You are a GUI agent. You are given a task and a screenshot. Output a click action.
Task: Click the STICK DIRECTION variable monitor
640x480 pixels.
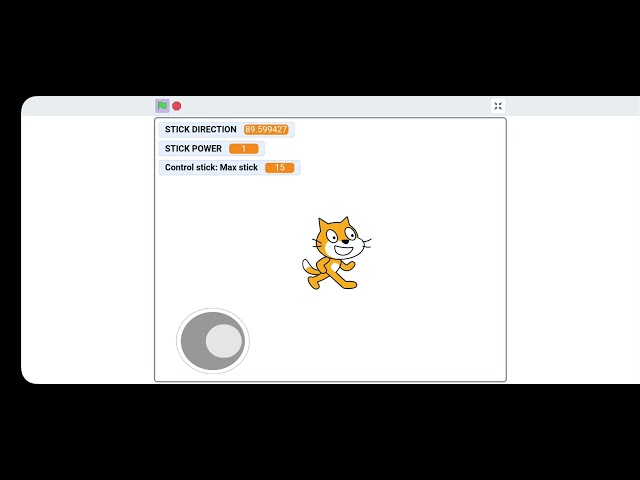click(227, 129)
